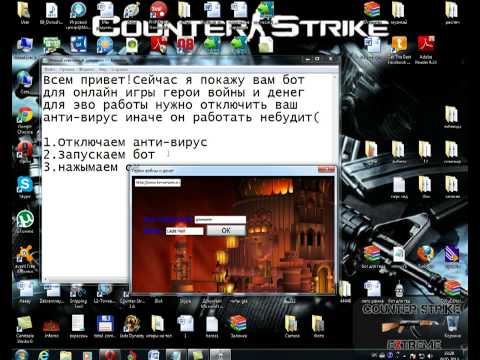This screenshot has height=360, width=480.
Task: Click the Notepad text line '2.Запускаем бот'
Action: pyautogui.click(x=99, y=155)
